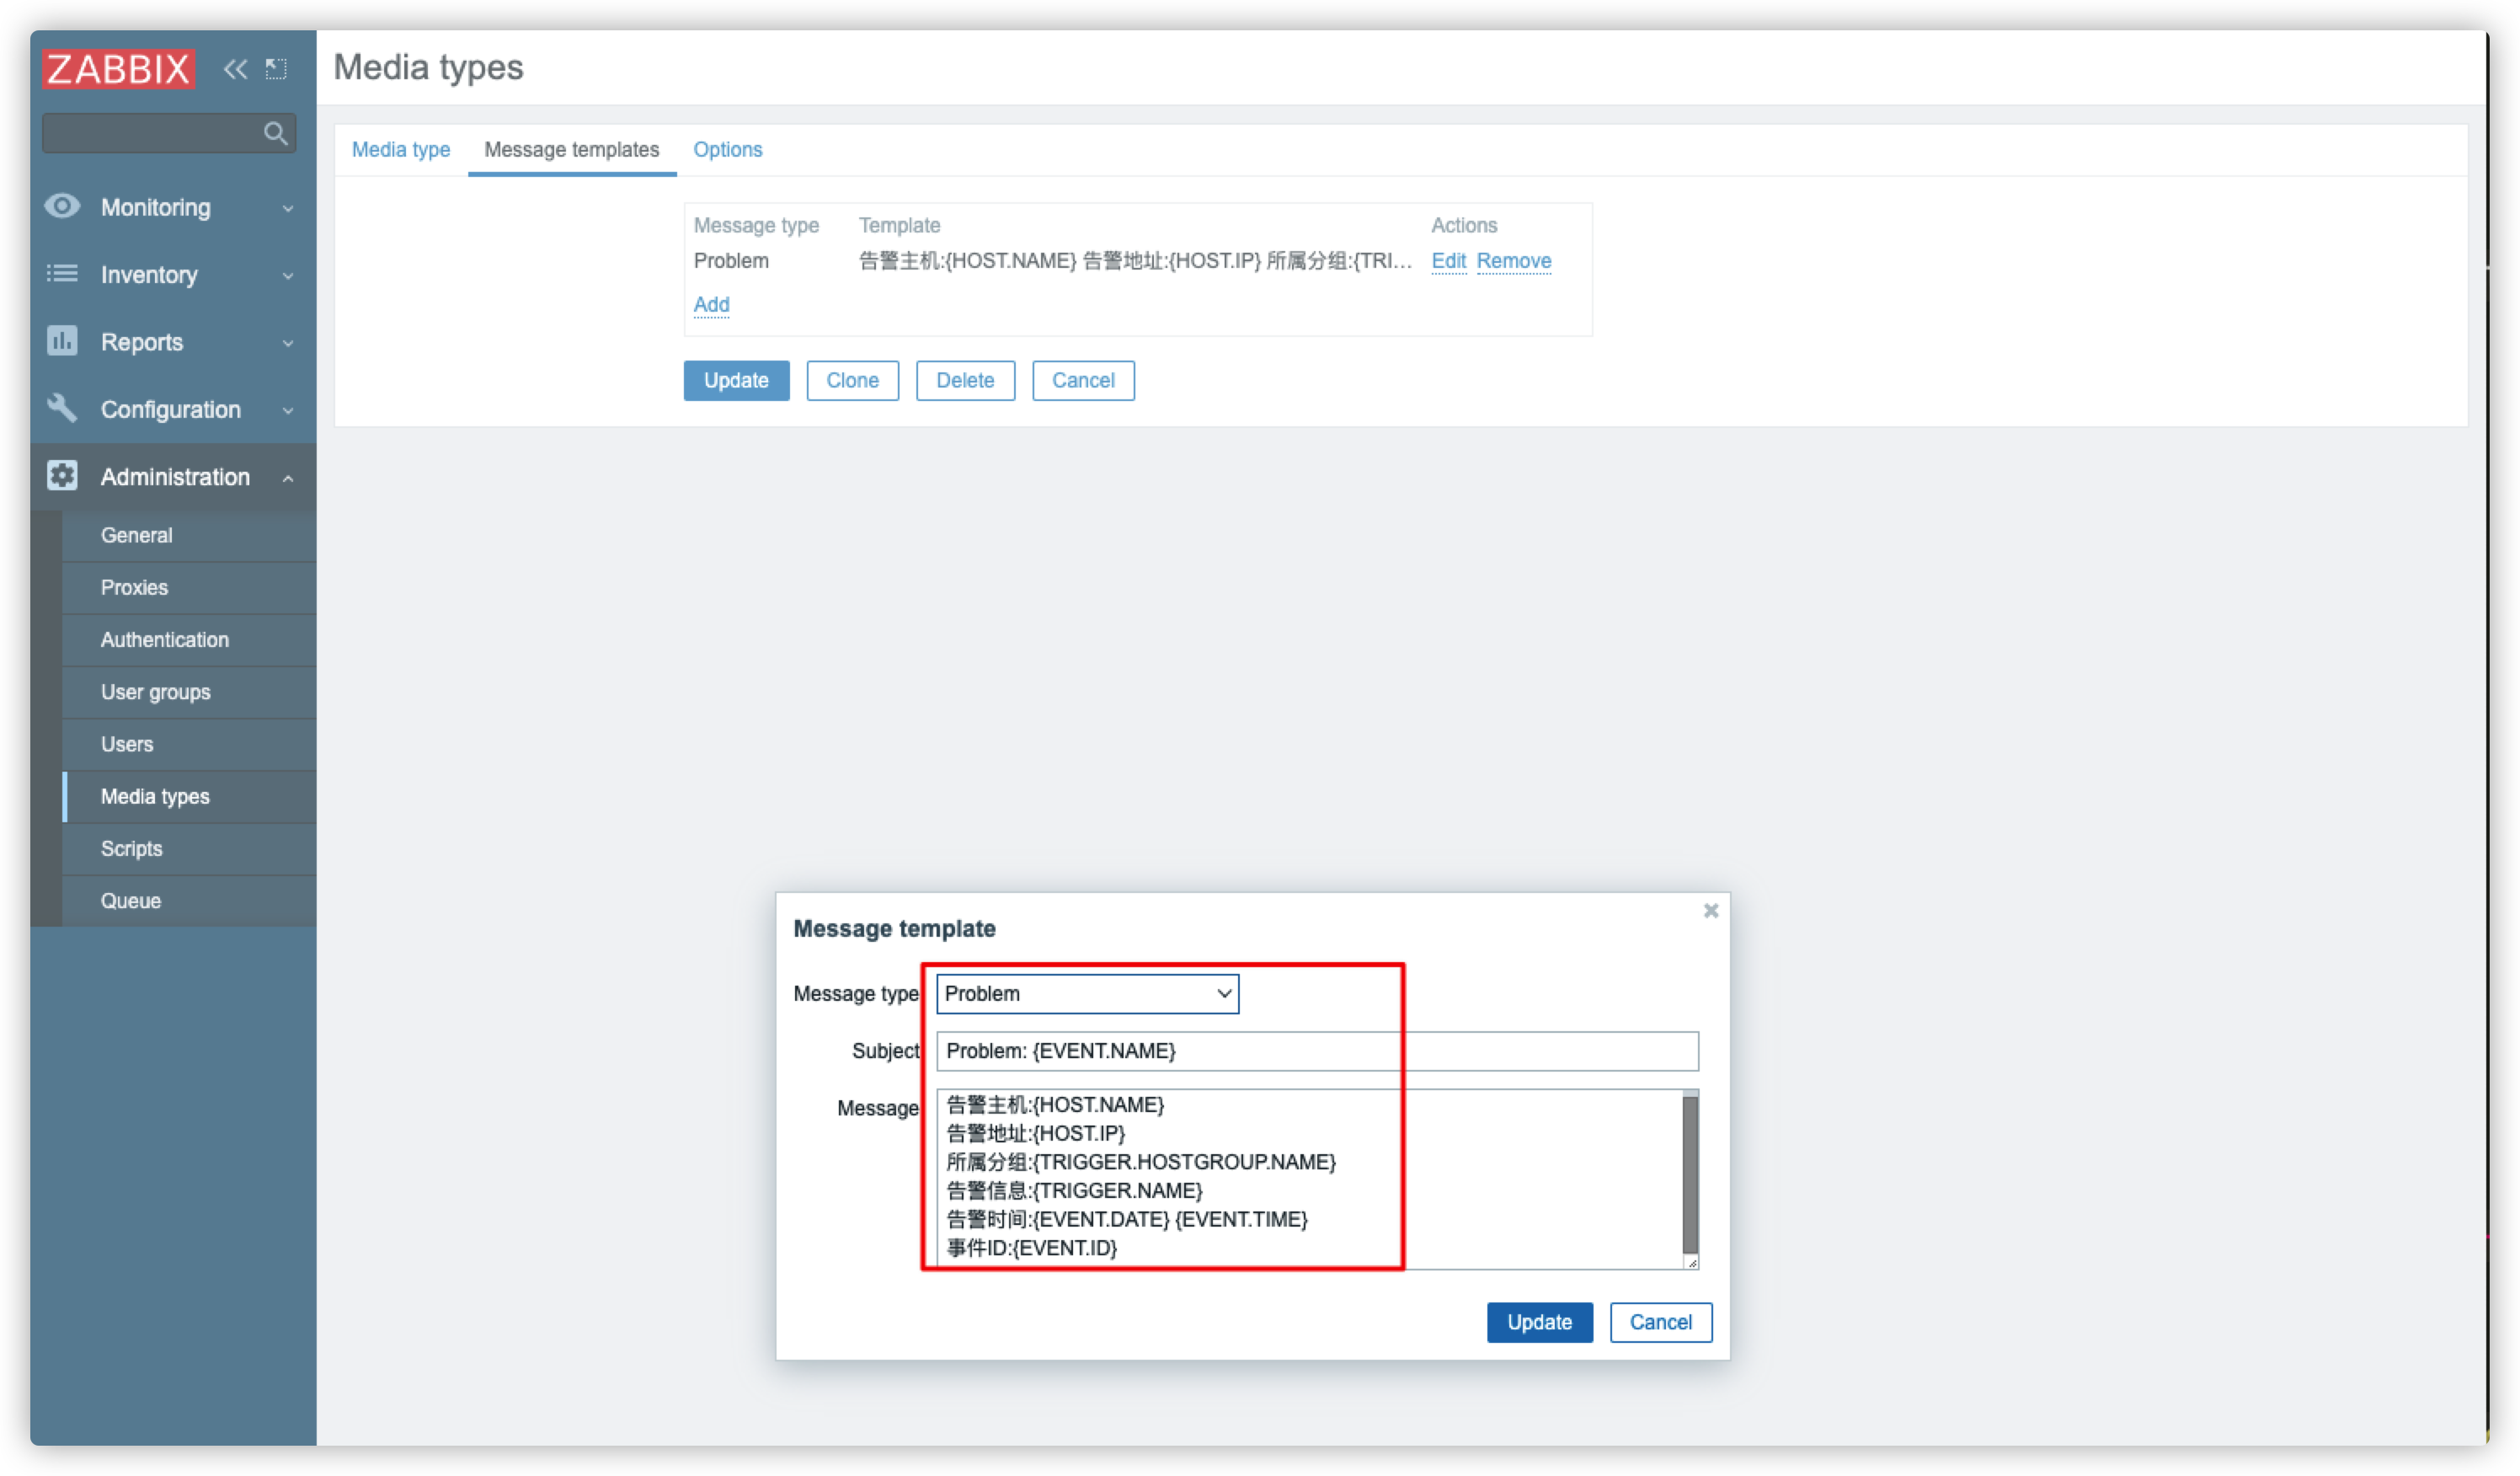Screen dimensions: 2520x1476
Task: Focus the sidebar search field
Action: [x=168, y=133]
